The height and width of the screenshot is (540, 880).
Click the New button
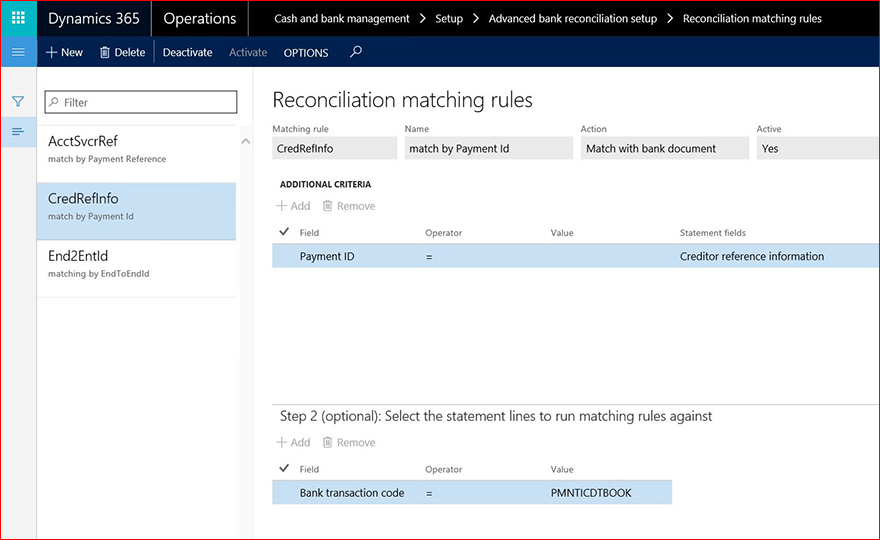pos(65,52)
